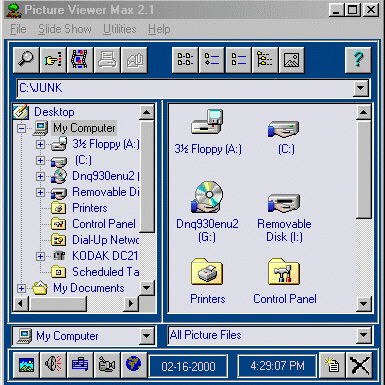Click the new document sparkle icon
This screenshot has height=385, width=385.
[x=332, y=365]
